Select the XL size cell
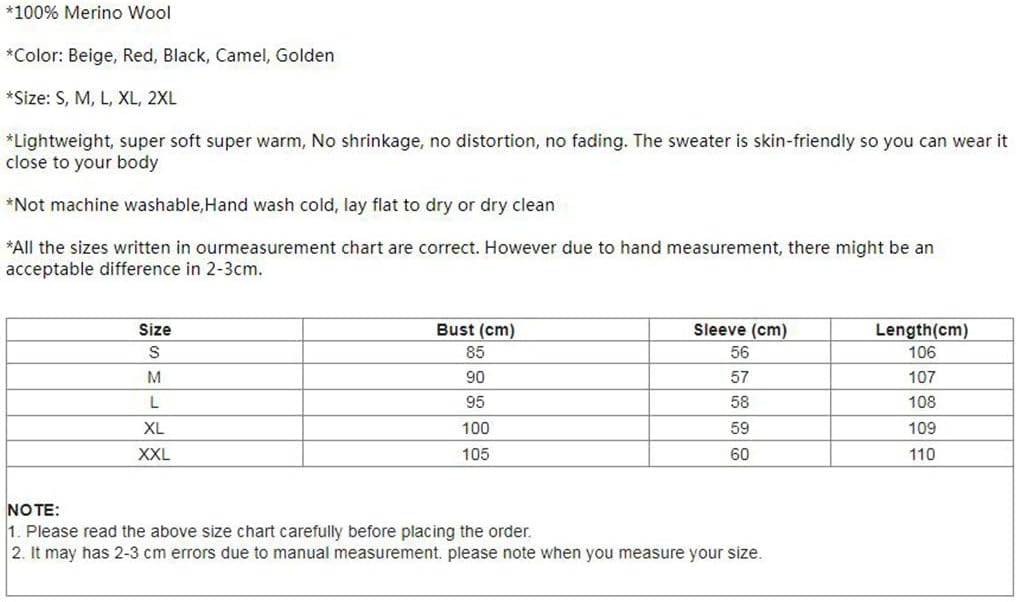 [154, 428]
